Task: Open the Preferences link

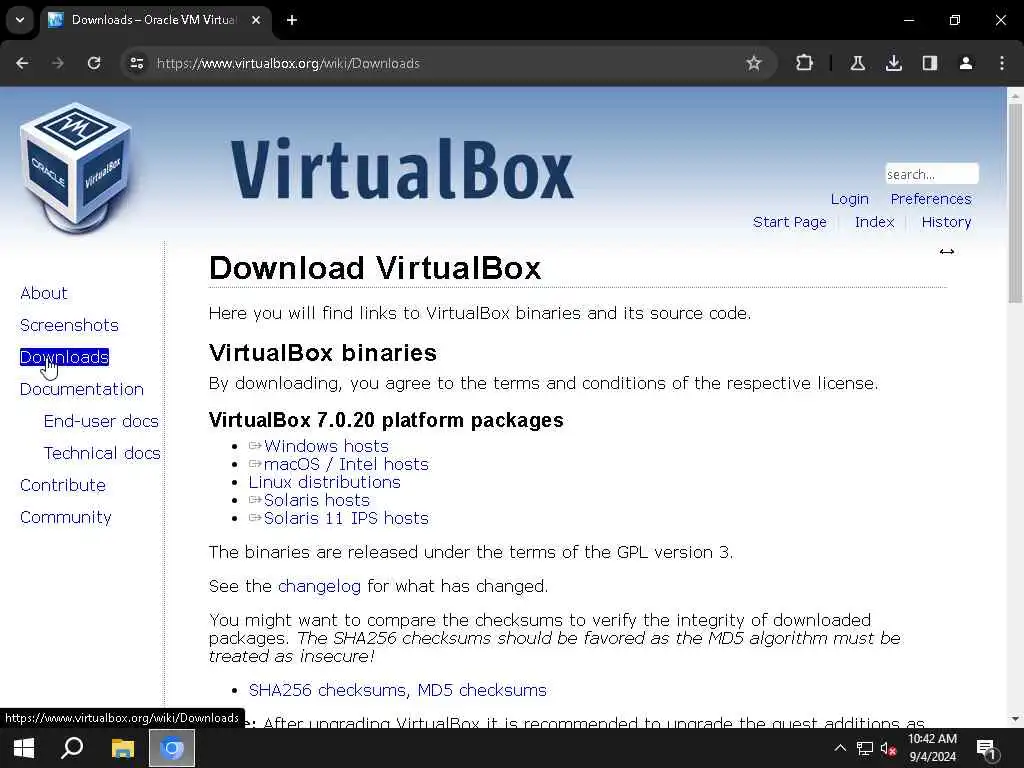Action: pos(931,199)
